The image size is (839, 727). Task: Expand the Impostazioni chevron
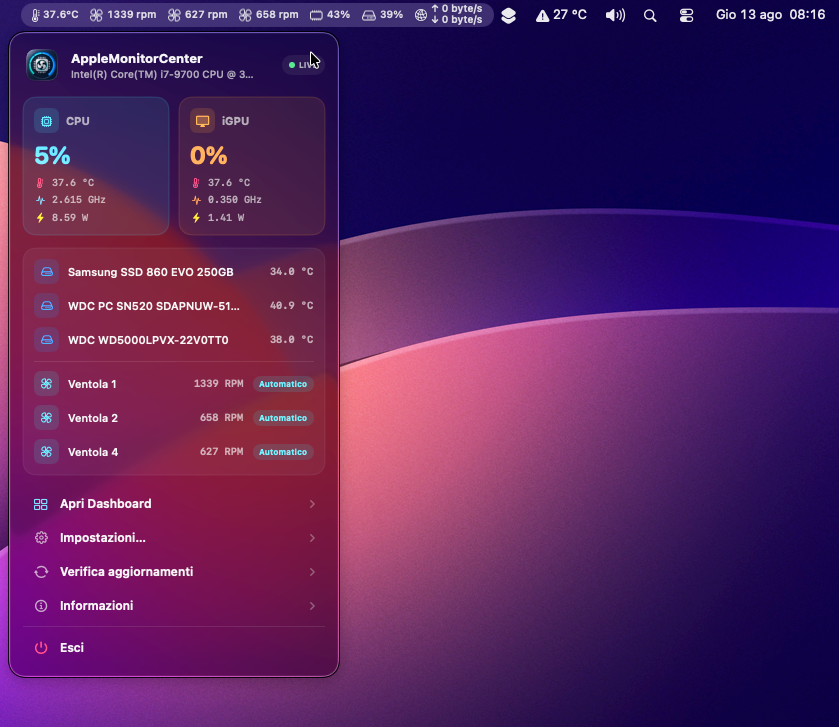coord(312,538)
